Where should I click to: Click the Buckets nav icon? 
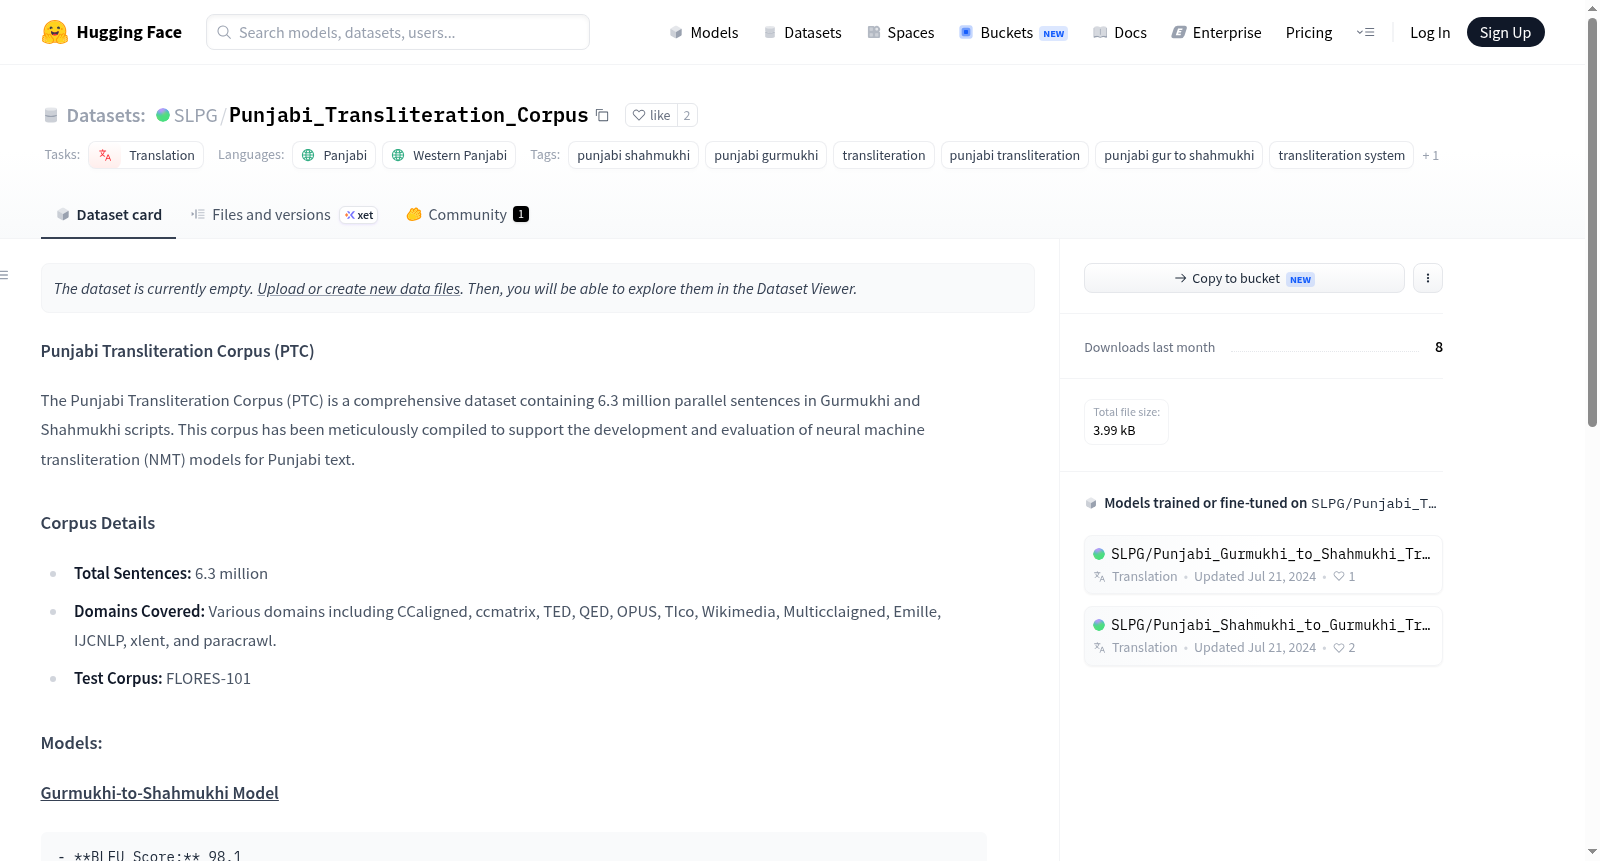pyautogui.click(x=966, y=32)
